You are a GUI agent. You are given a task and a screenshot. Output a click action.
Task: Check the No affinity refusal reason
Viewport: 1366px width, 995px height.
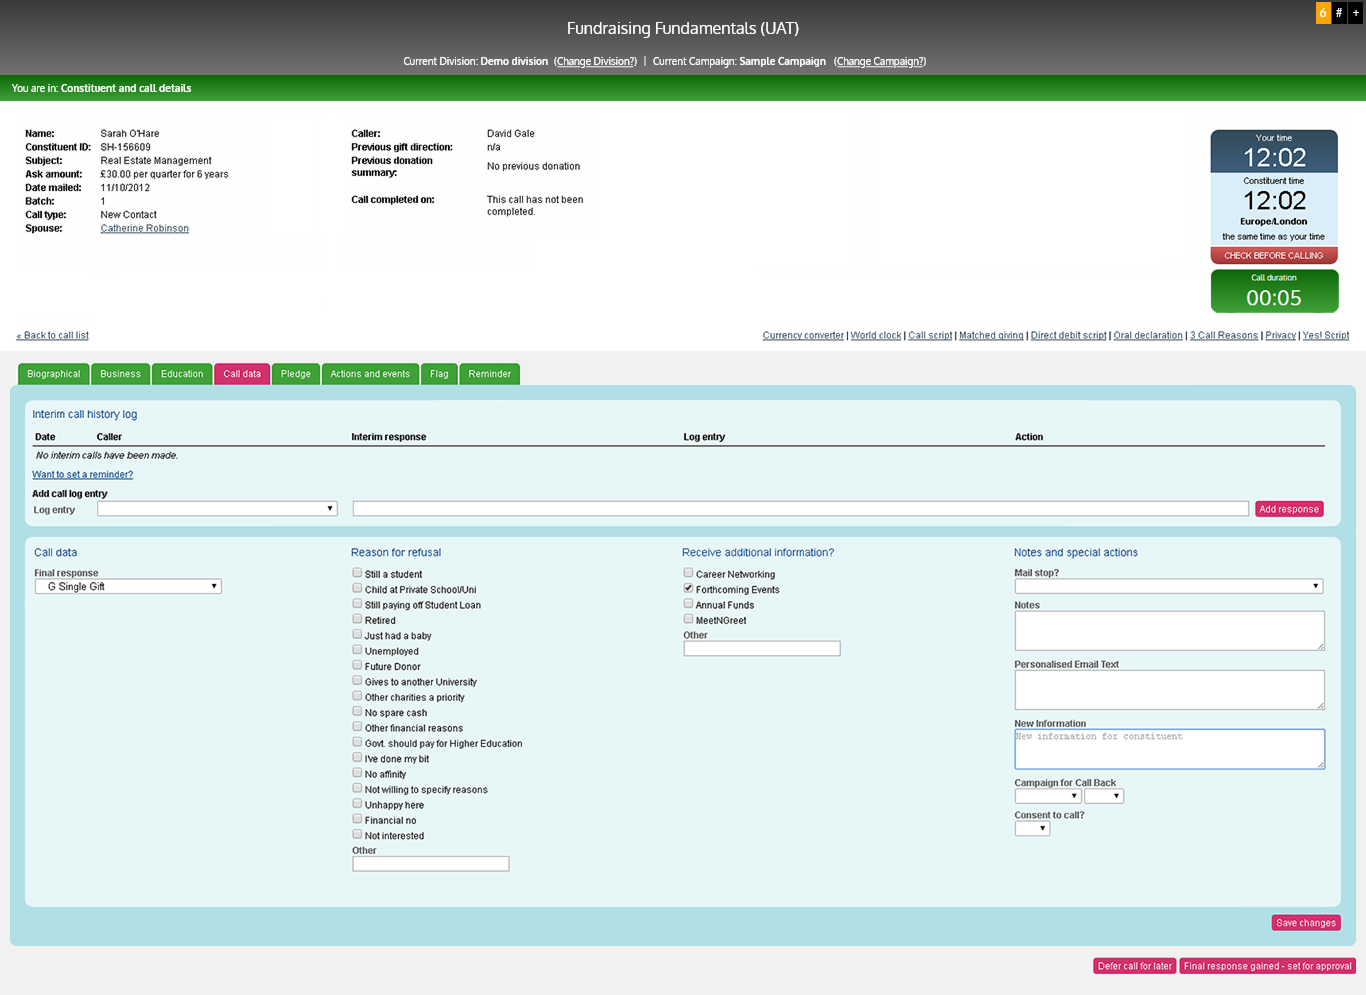click(x=357, y=773)
